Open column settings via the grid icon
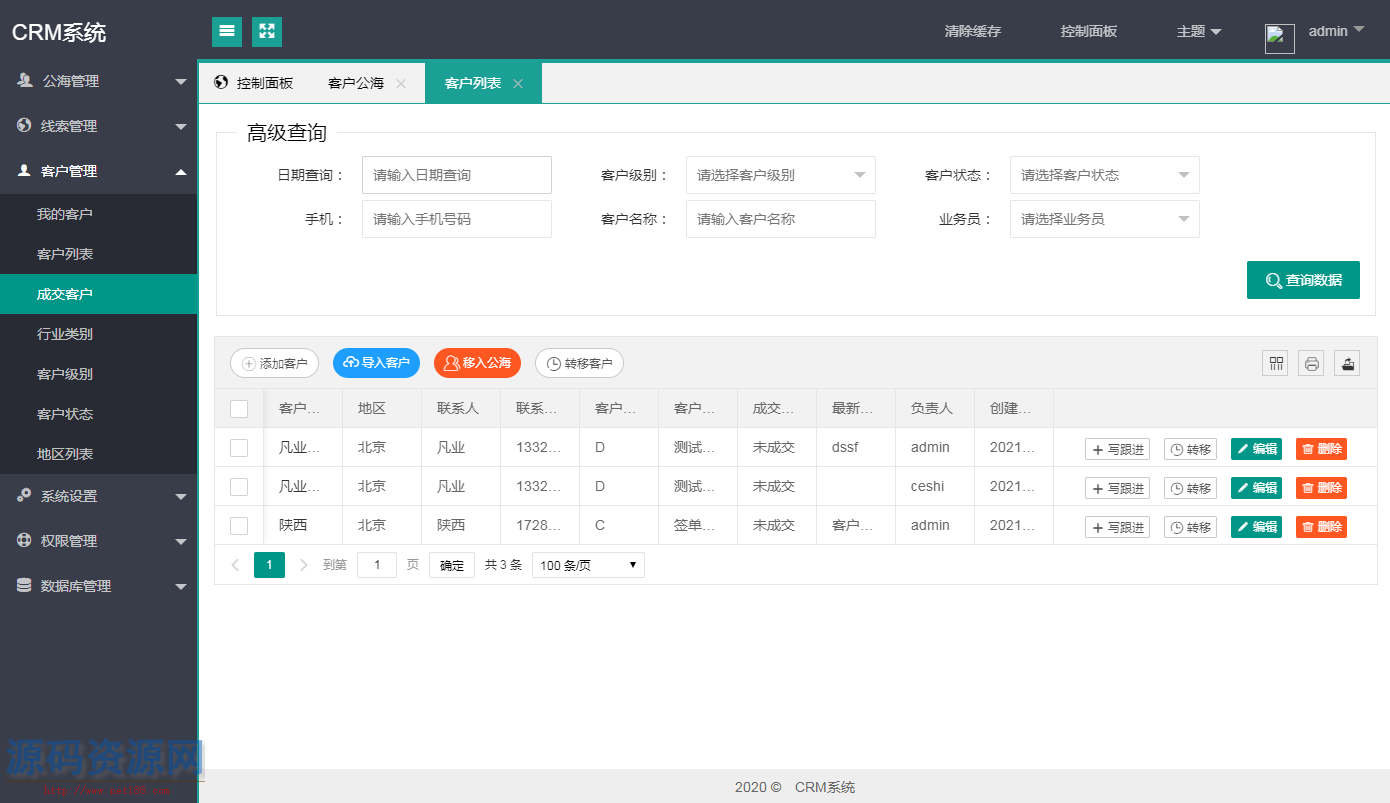Viewport: 1390px width, 803px height. click(x=1275, y=363)
